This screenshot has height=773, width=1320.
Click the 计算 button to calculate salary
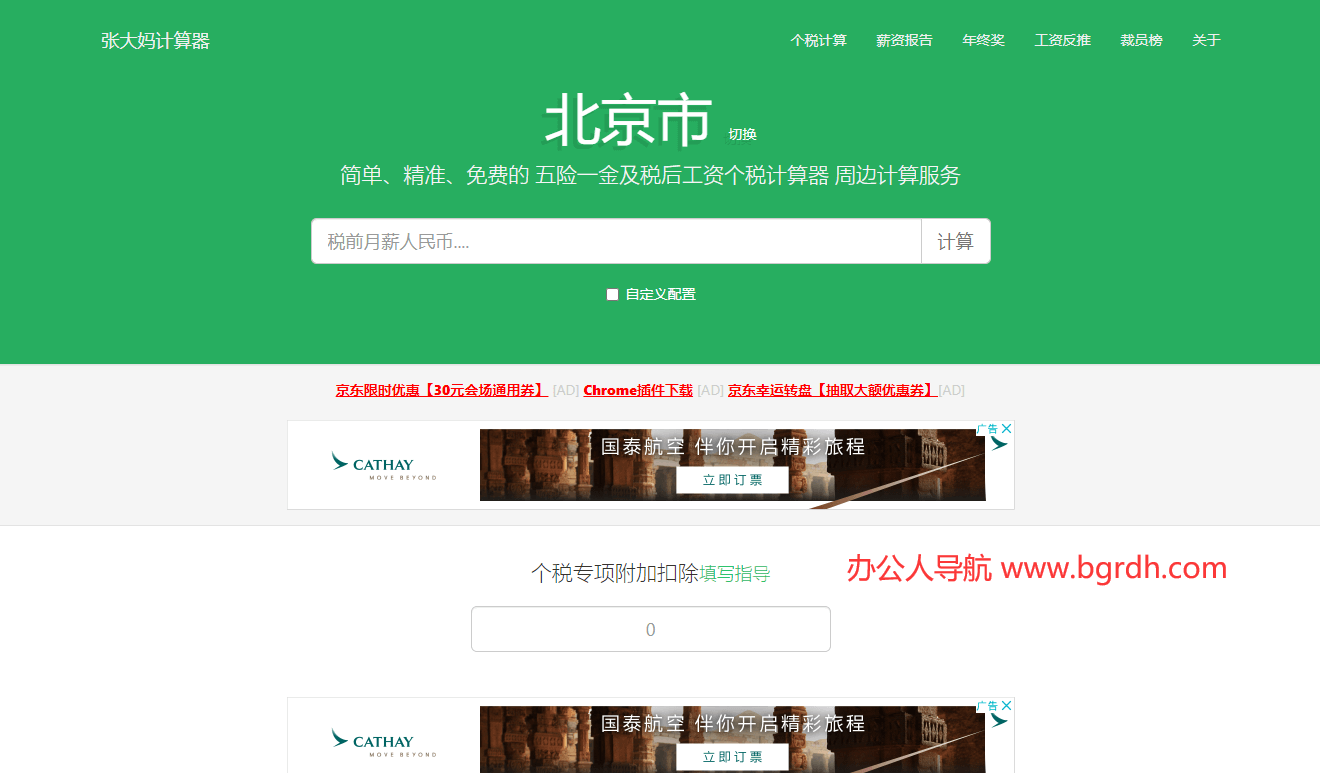[955, 240]
